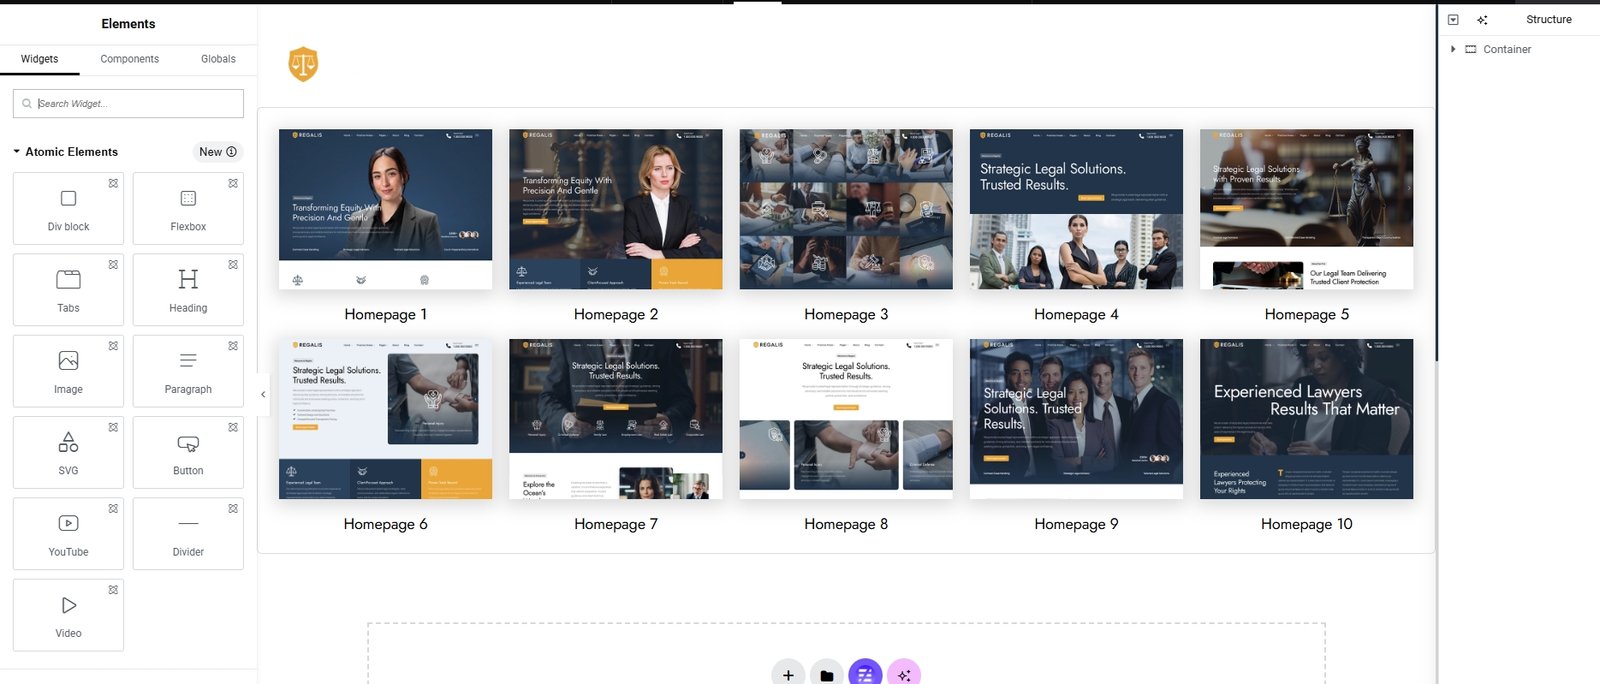Select Container in the Structure panel
This screenshot has width=1600, height=684.
pyautogui.click(x=1506, y=49)
